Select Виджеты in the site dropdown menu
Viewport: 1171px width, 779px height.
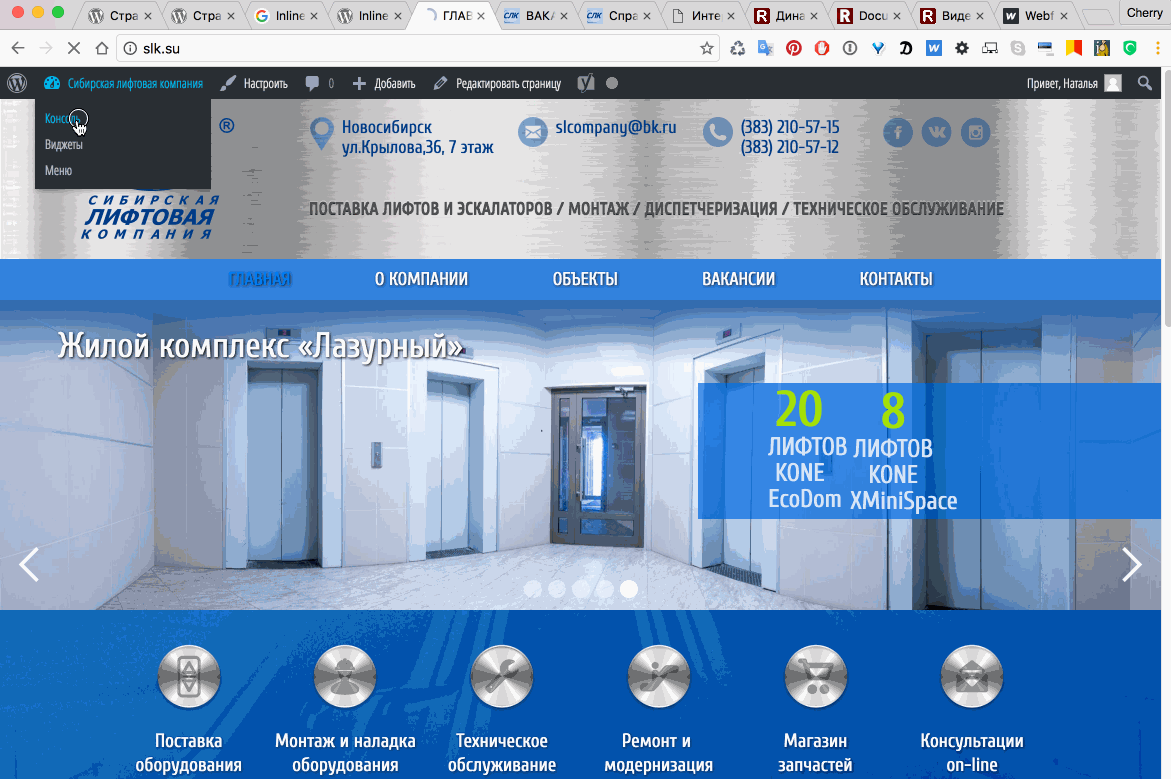click(63, 145)
